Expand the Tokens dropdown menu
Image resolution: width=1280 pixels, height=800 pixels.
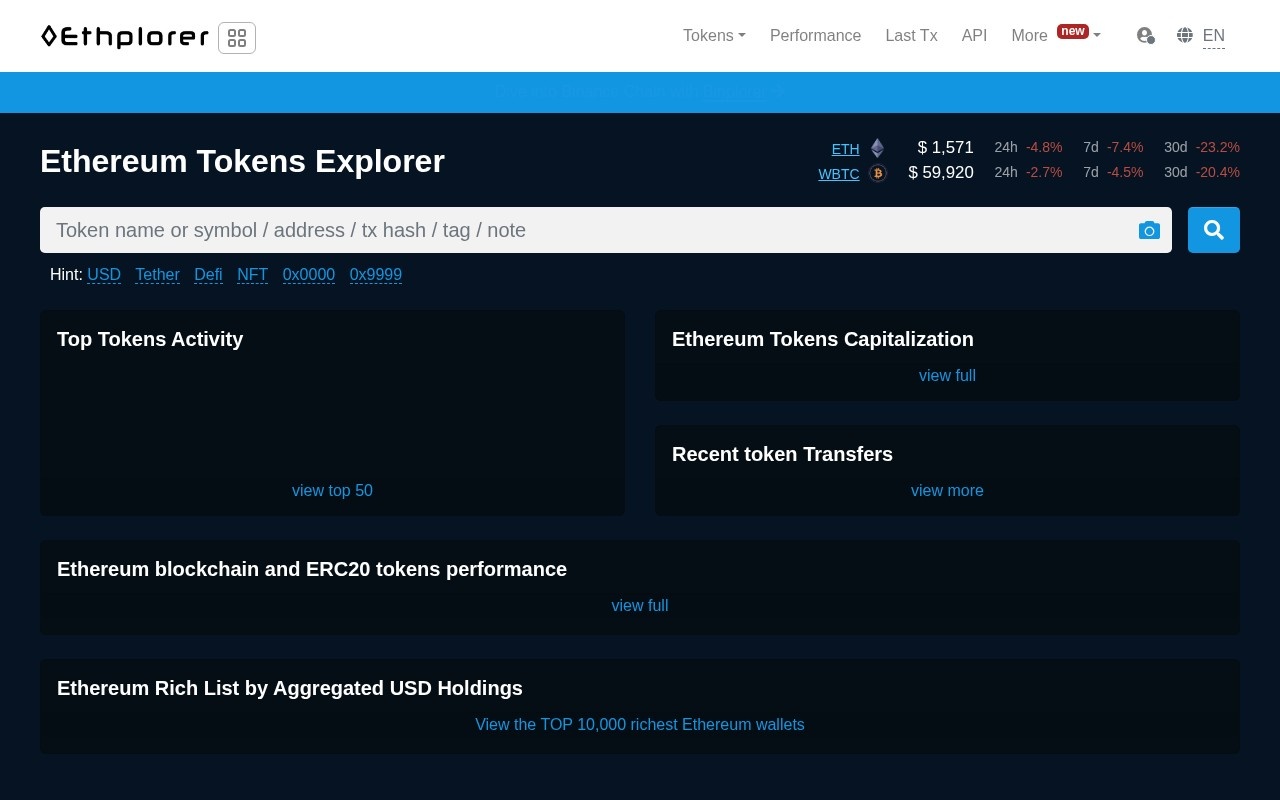point(714,36)
